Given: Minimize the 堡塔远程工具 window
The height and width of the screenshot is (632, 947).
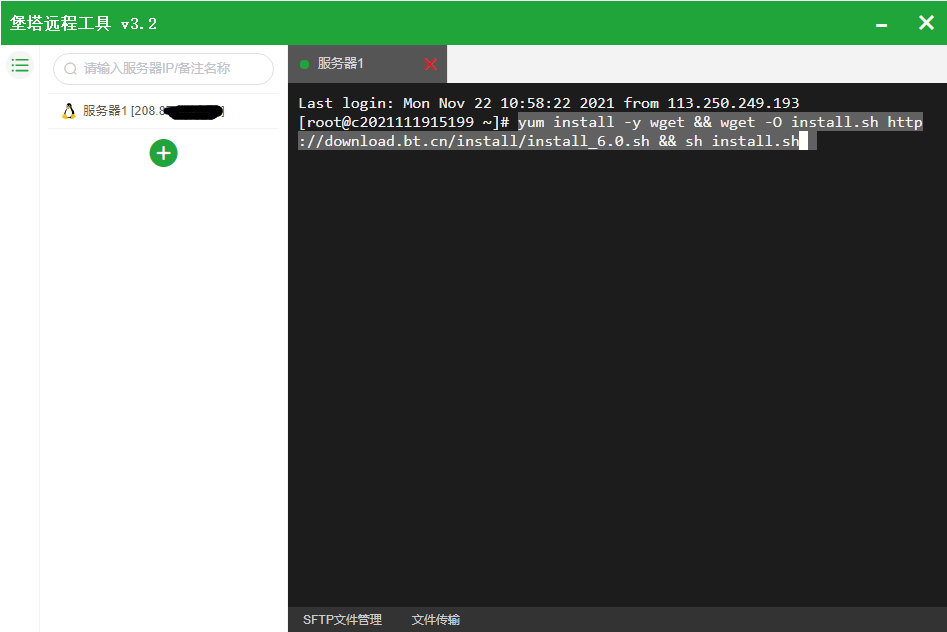Looking at the screenshot, I should [882, 25].
